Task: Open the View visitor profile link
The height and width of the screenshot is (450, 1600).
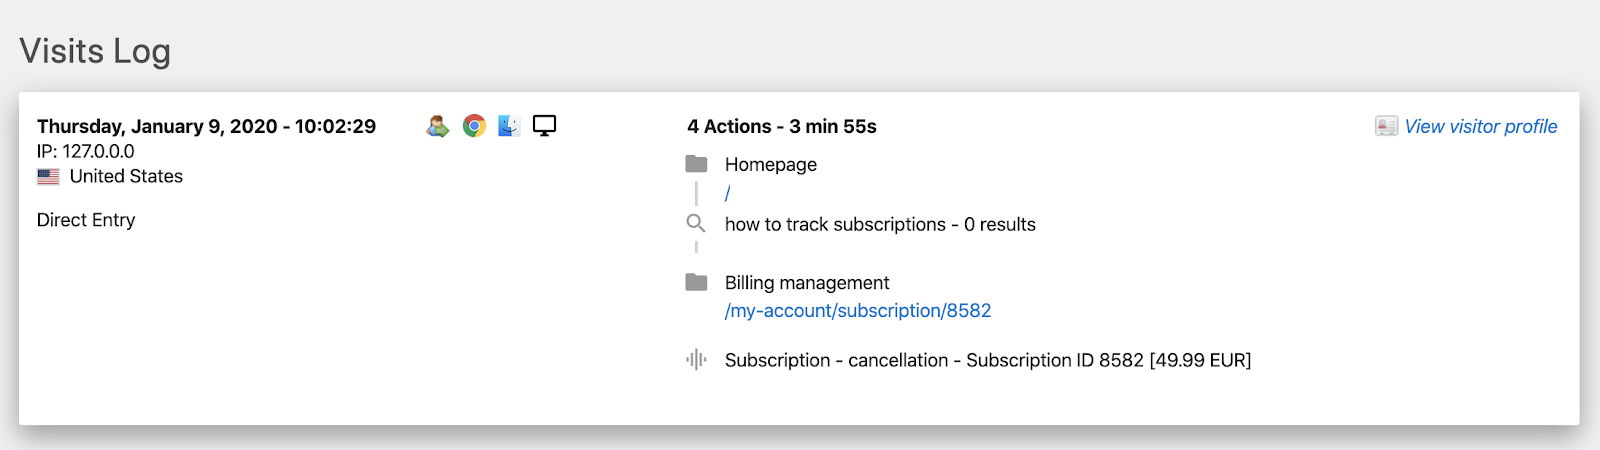Action: point(1480,127)
